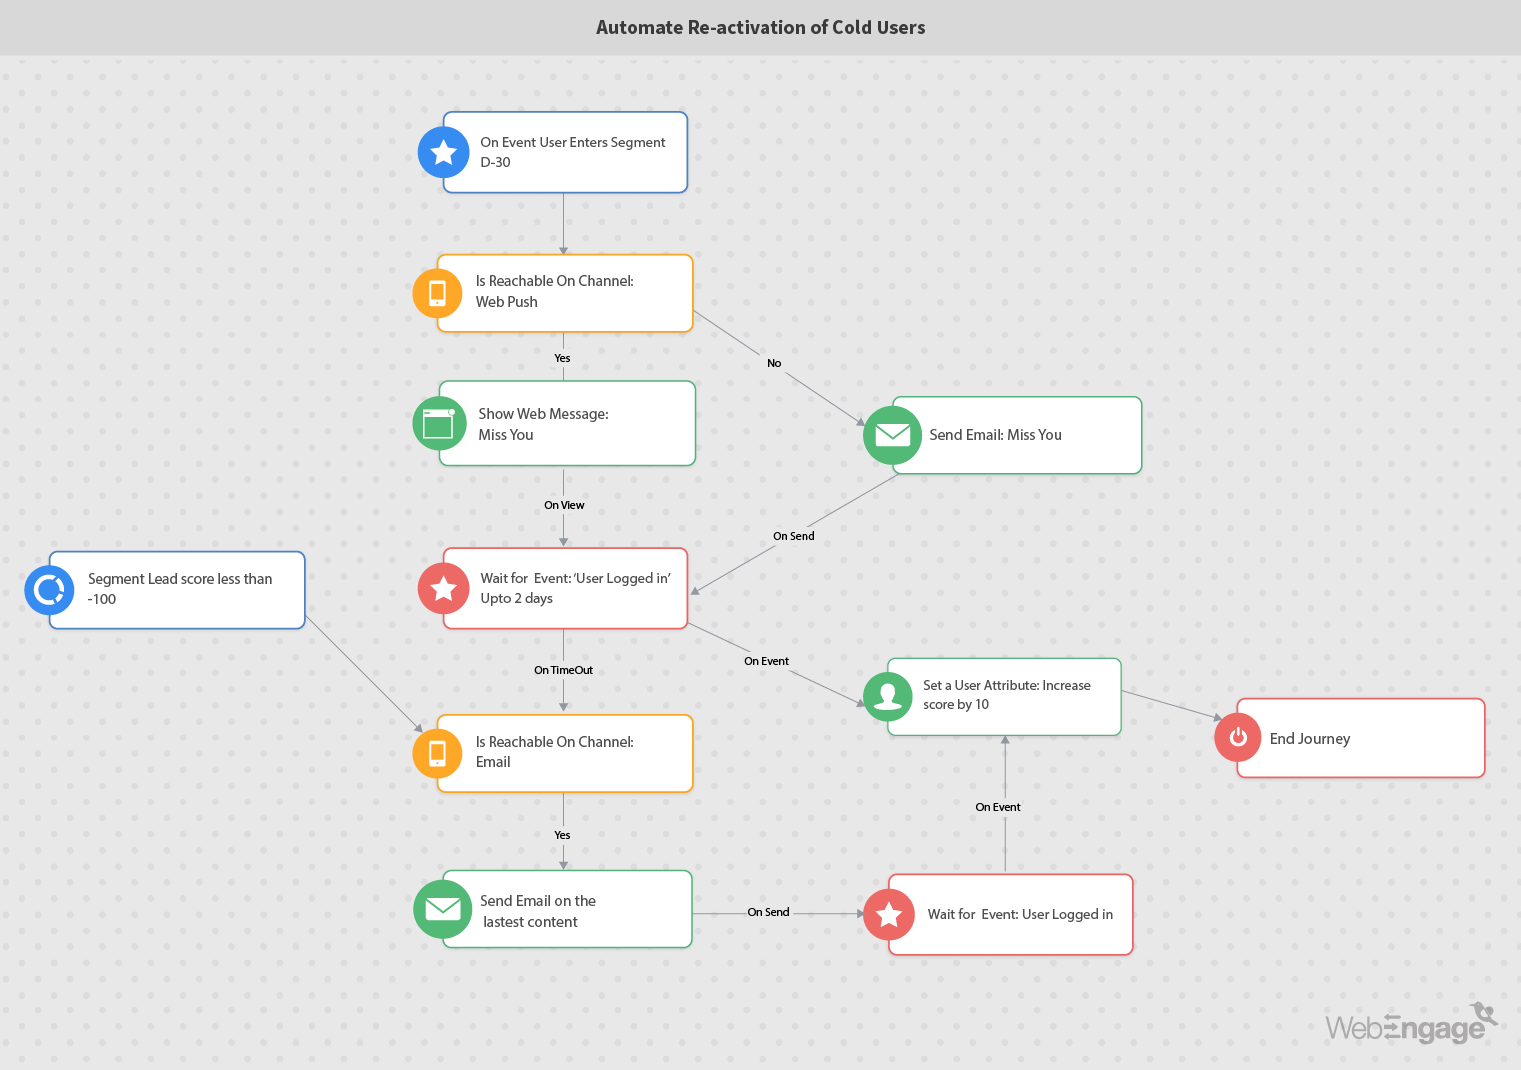Click the red power icon on End Journey

[x=1238, y=738]
